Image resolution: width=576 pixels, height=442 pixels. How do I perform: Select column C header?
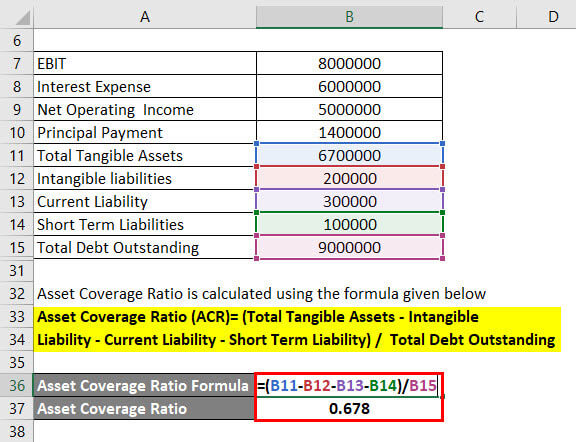[479, 17]
